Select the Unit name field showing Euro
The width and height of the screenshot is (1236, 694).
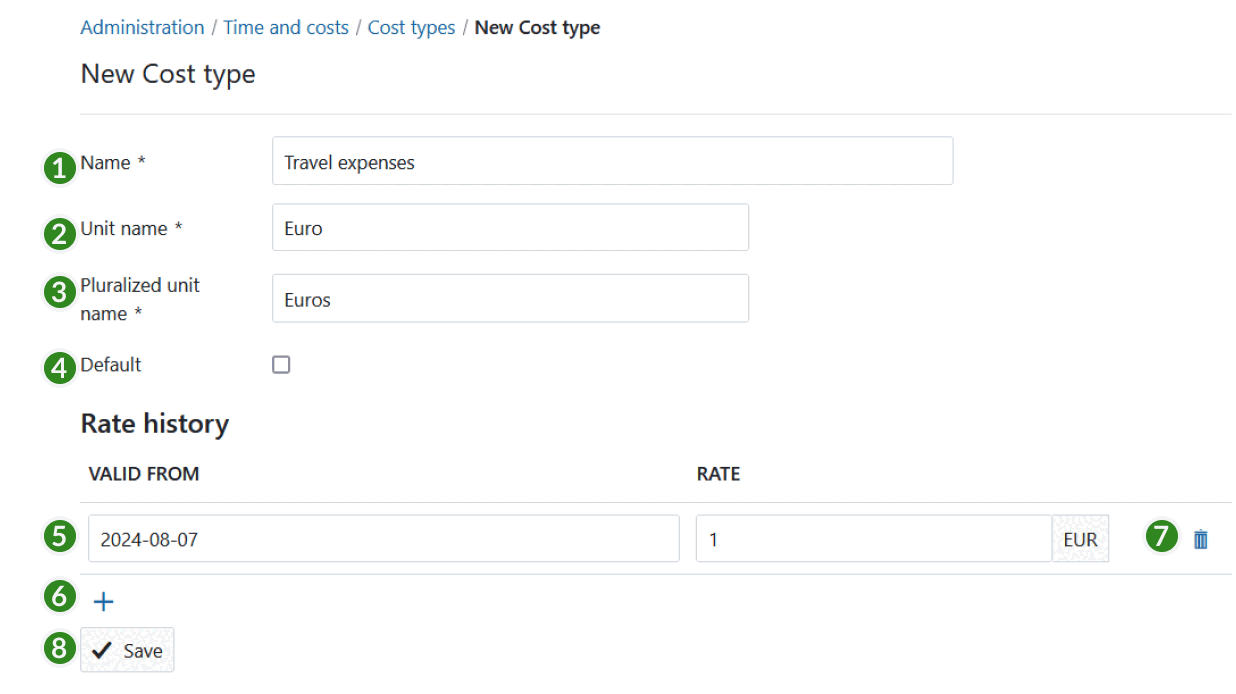pos(510,226)
